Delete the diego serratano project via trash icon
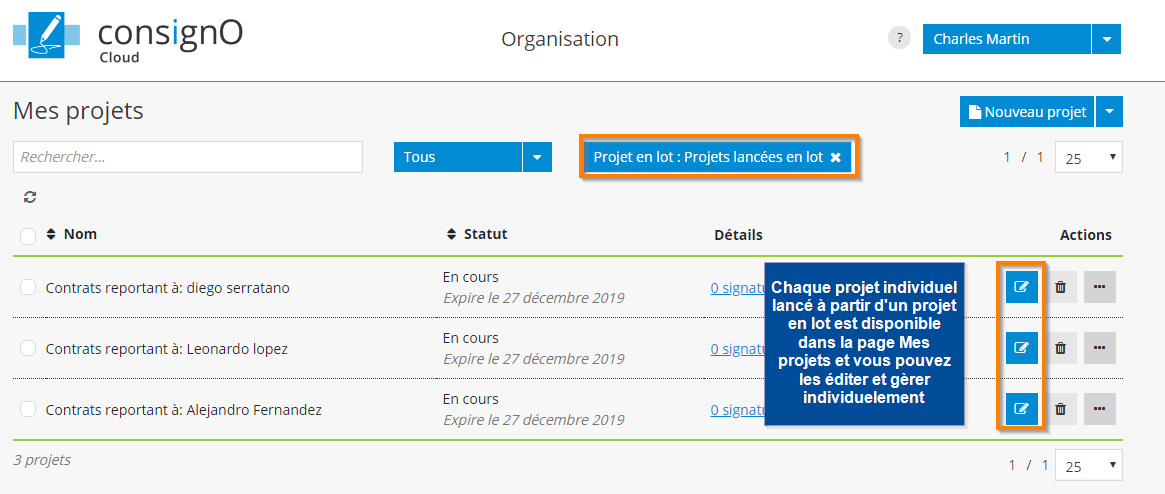 pyautogui.click(x=1060, y=287)
